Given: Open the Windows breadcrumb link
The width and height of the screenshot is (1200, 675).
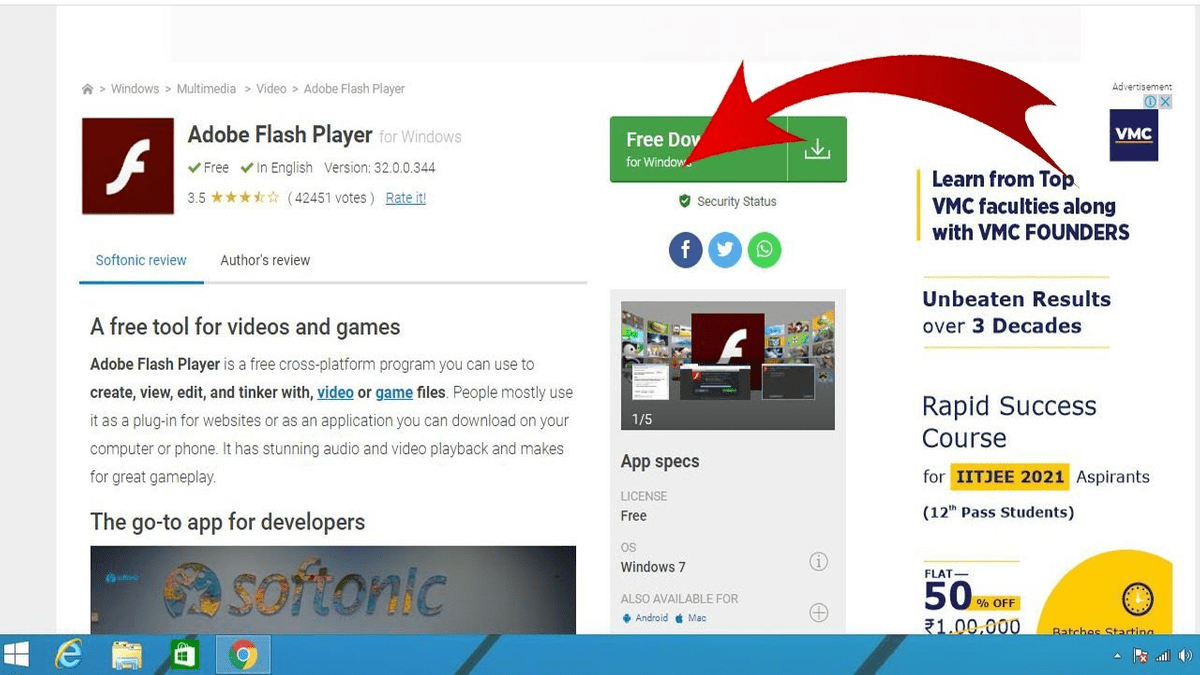Looking at the screenshot, I should click(135, 89).
